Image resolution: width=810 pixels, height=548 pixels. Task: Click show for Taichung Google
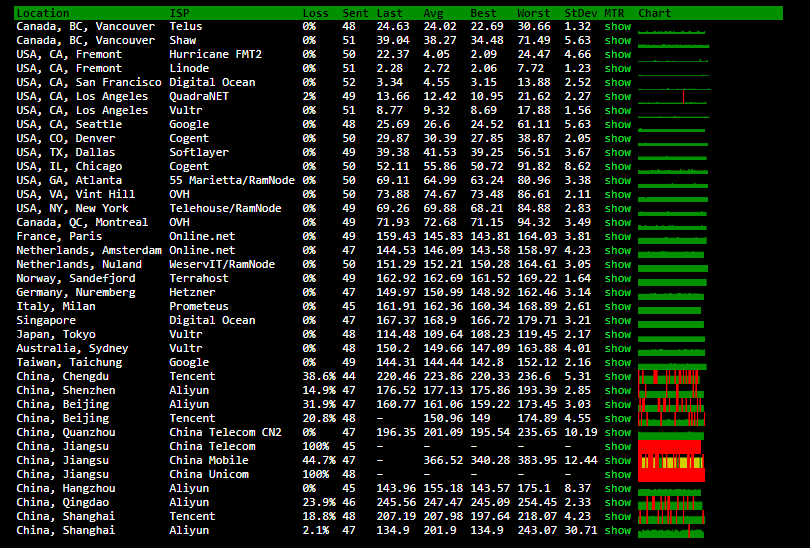coord(618,362)
